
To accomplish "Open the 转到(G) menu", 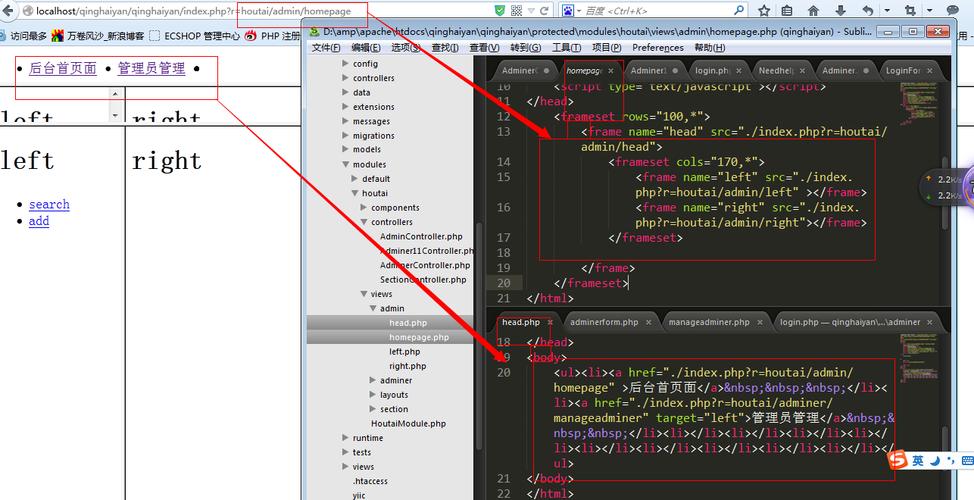I will tap(526, 48).
